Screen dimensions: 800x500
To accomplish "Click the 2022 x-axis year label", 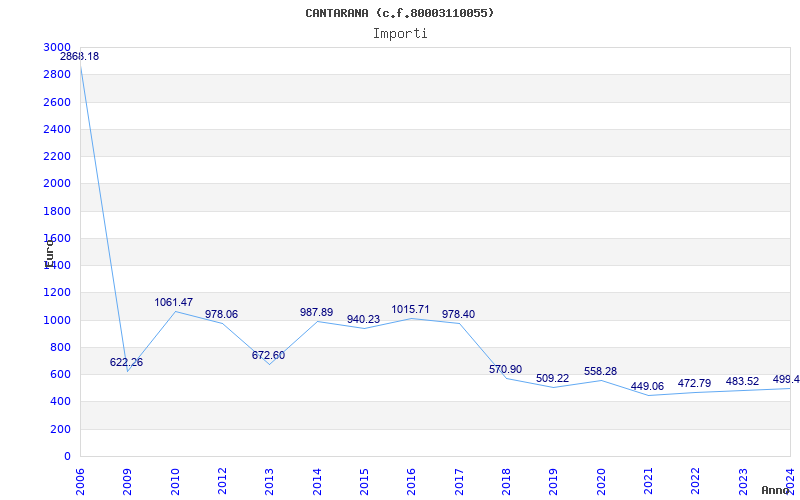I will (696, 481).
